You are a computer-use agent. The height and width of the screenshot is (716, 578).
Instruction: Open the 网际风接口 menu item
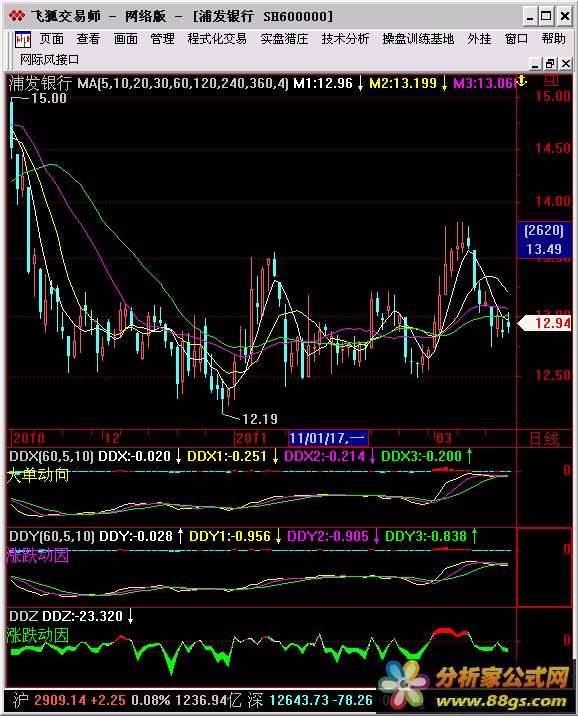49,60
